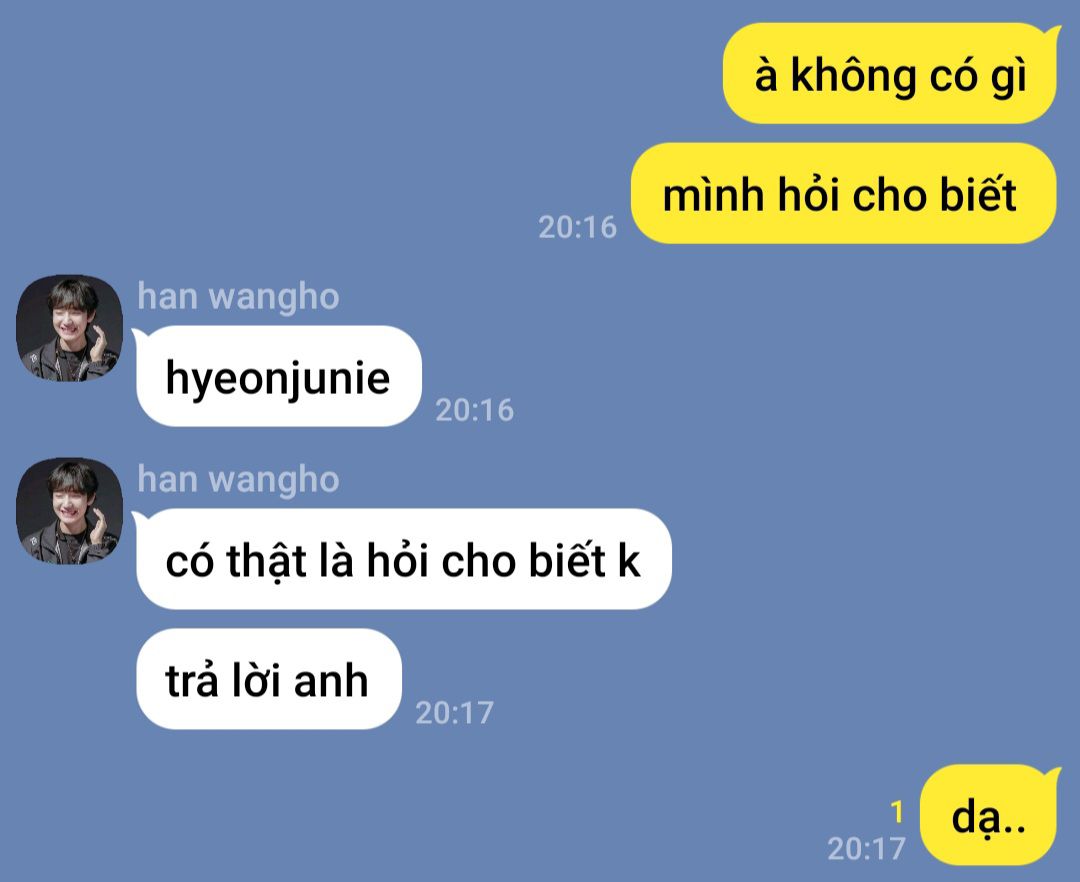Viewport: 1080px width, 882px height.
Task: Tap the 20:16 timestamp beside 'mình hỏi cho biết'
Action: pos(577,228)
